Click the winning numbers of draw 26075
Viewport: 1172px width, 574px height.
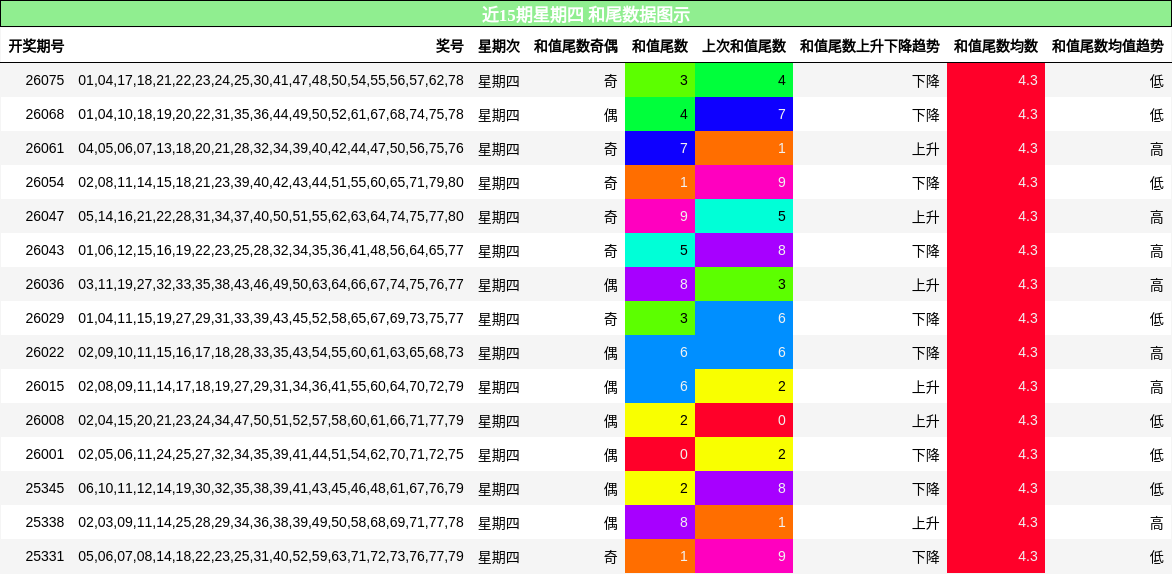point(271,80)
